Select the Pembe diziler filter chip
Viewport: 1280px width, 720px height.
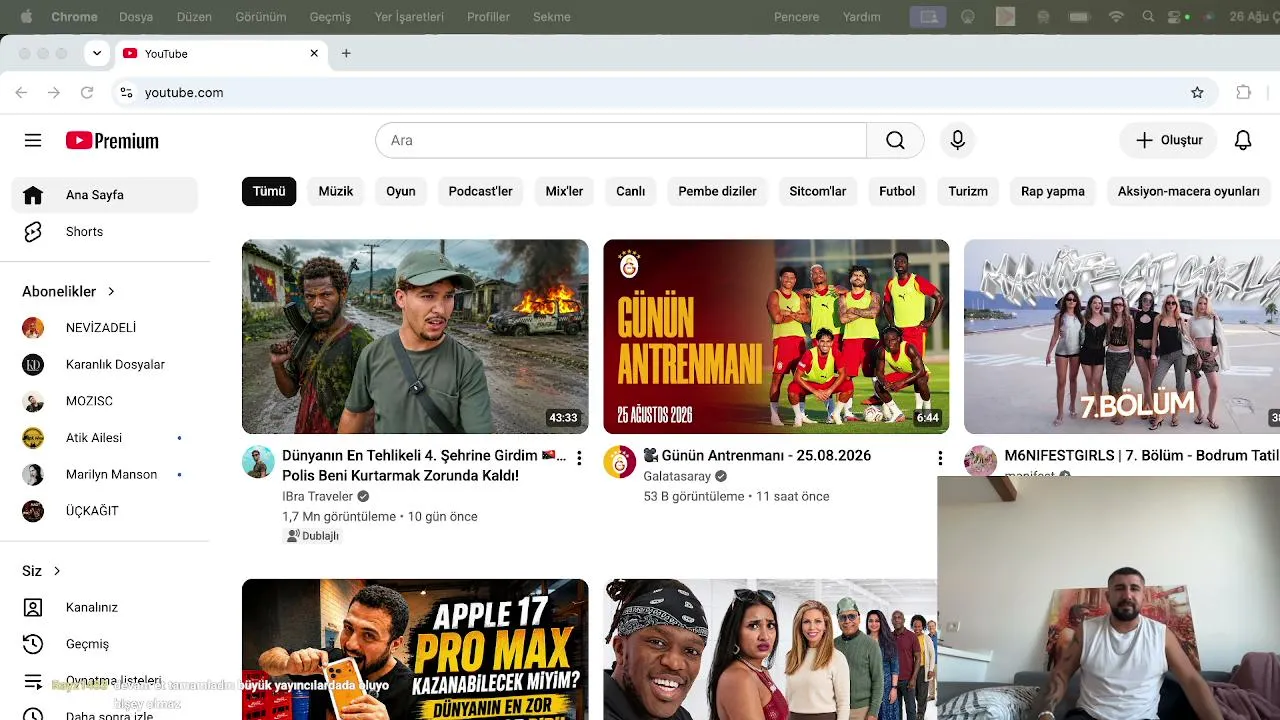click(x=717, y=191)
